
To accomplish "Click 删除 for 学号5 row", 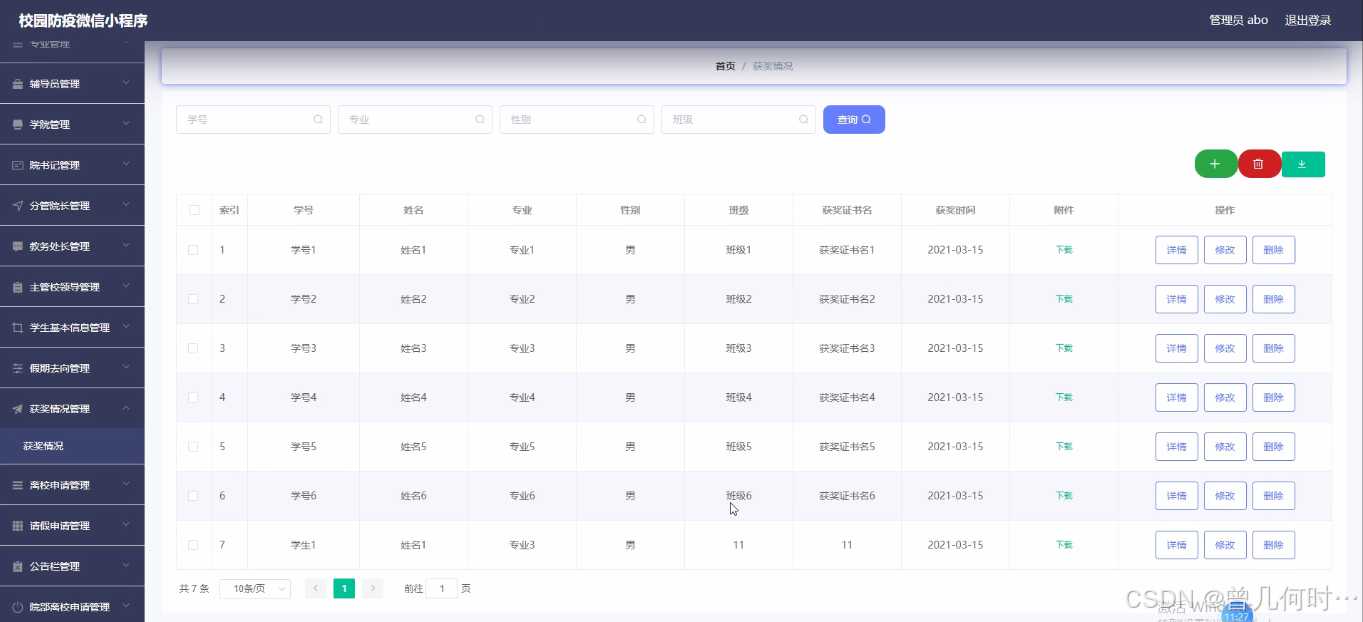I will pos(1273,446).
